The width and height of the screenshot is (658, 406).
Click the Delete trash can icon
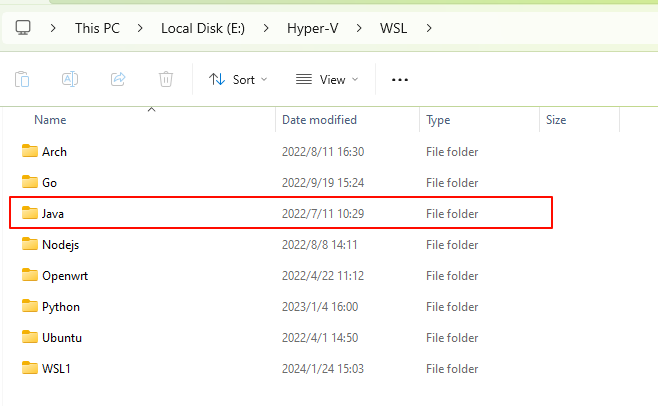point(166,79)
